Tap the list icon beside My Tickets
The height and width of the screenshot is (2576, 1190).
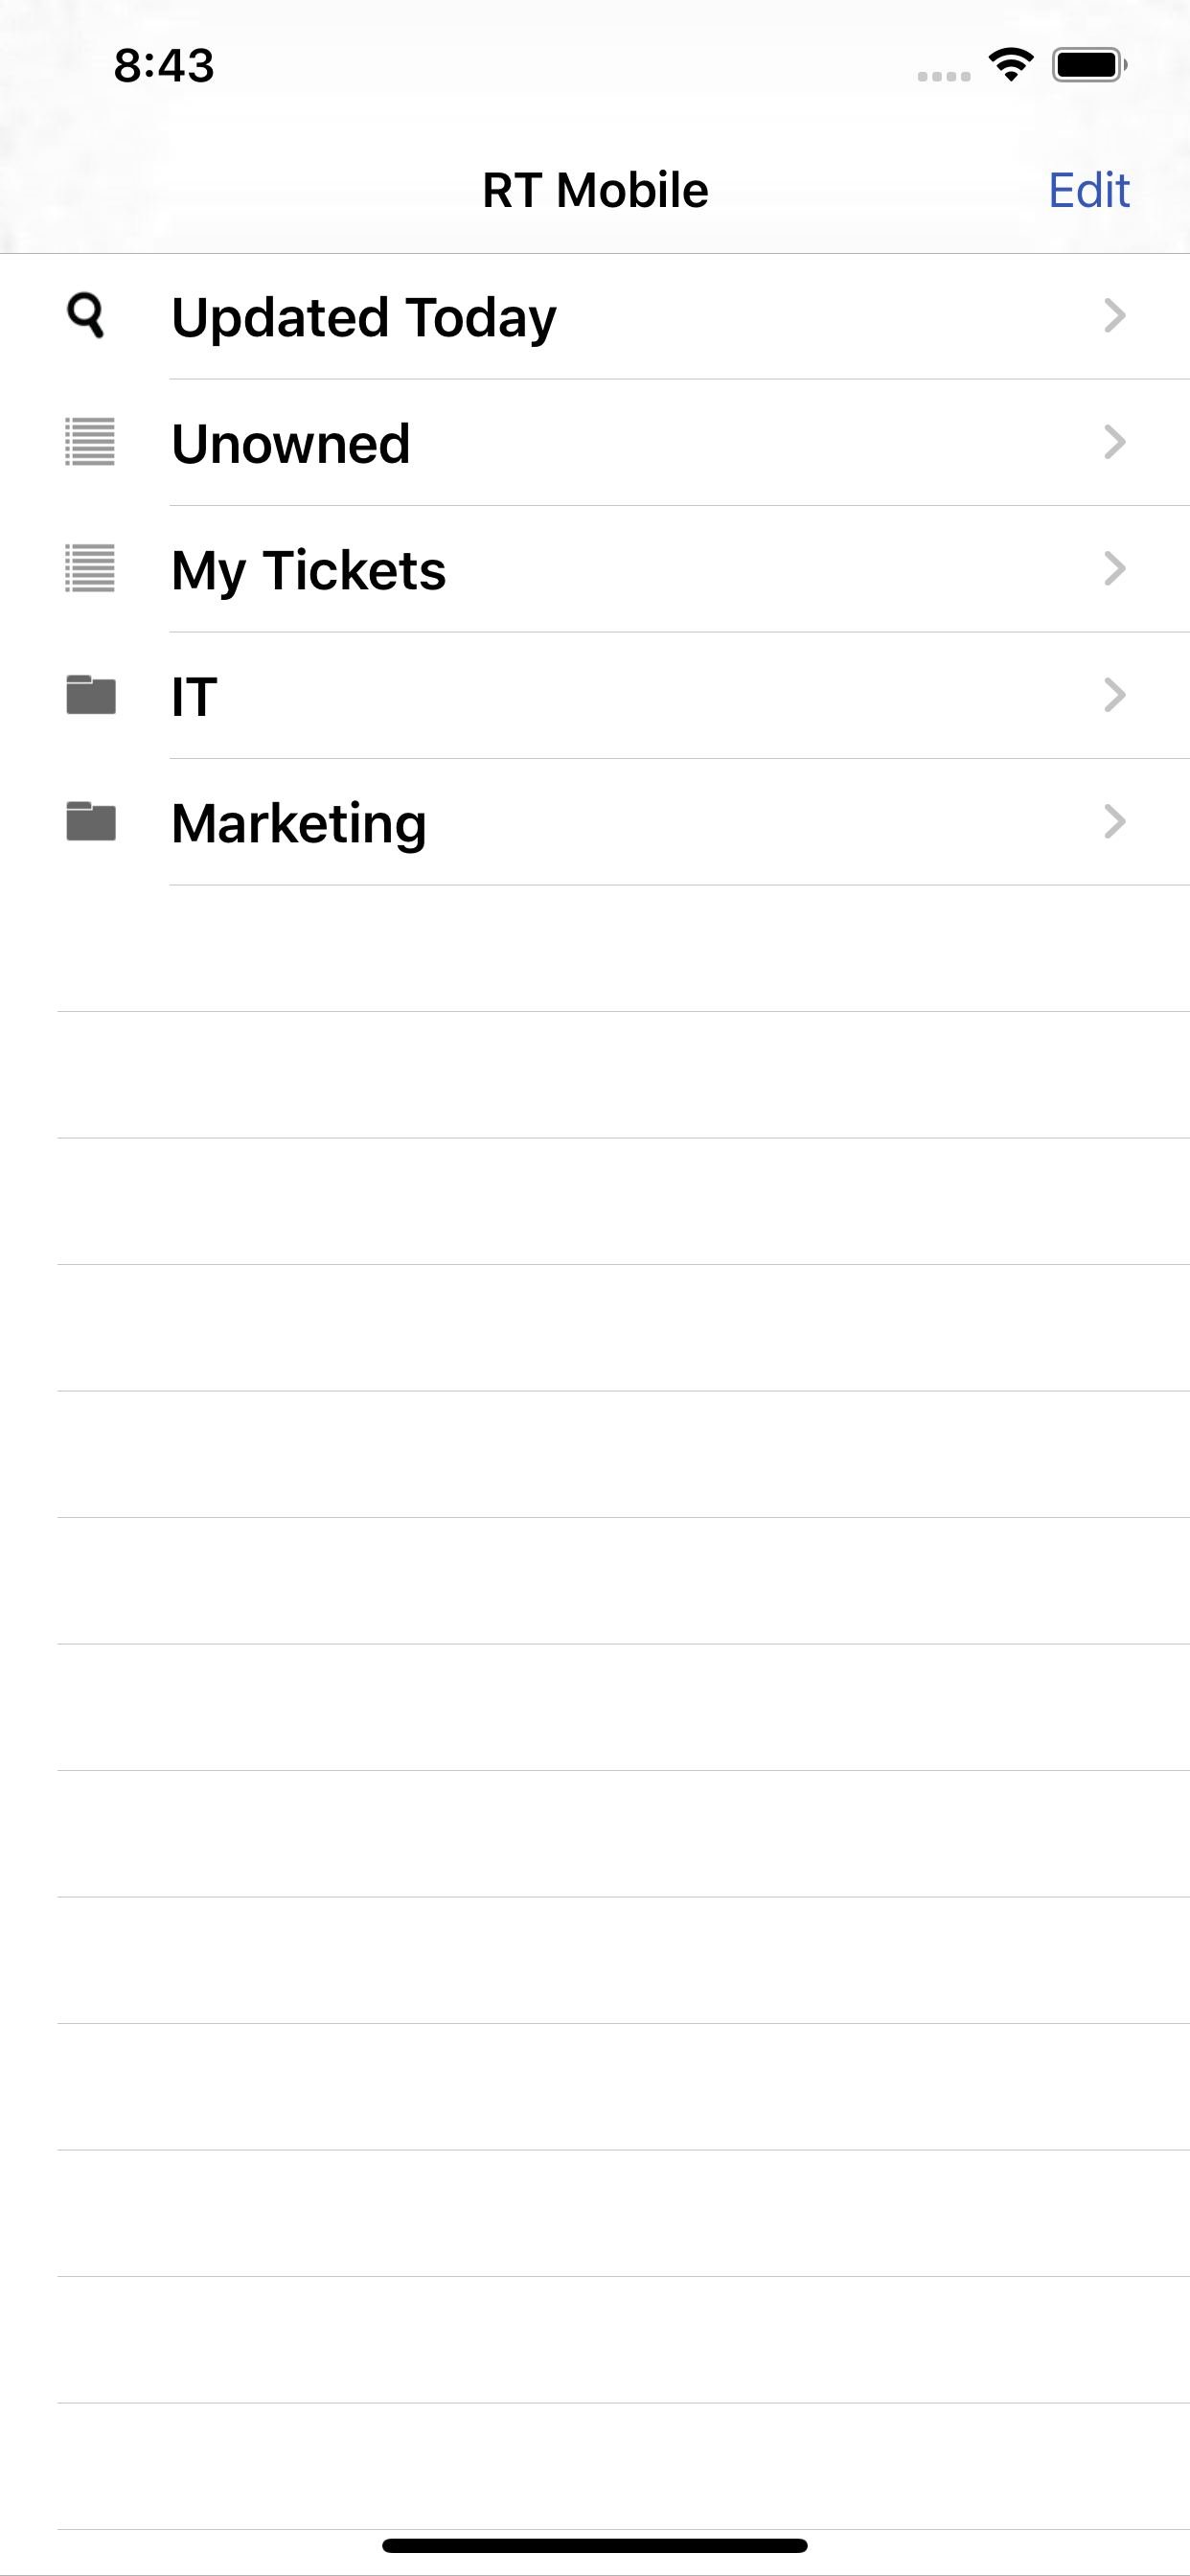click(90, 569)
